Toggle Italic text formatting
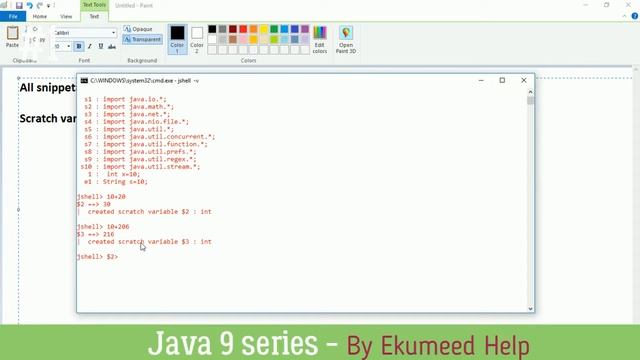This screenshot has height=360, width=640. (90, 47)
